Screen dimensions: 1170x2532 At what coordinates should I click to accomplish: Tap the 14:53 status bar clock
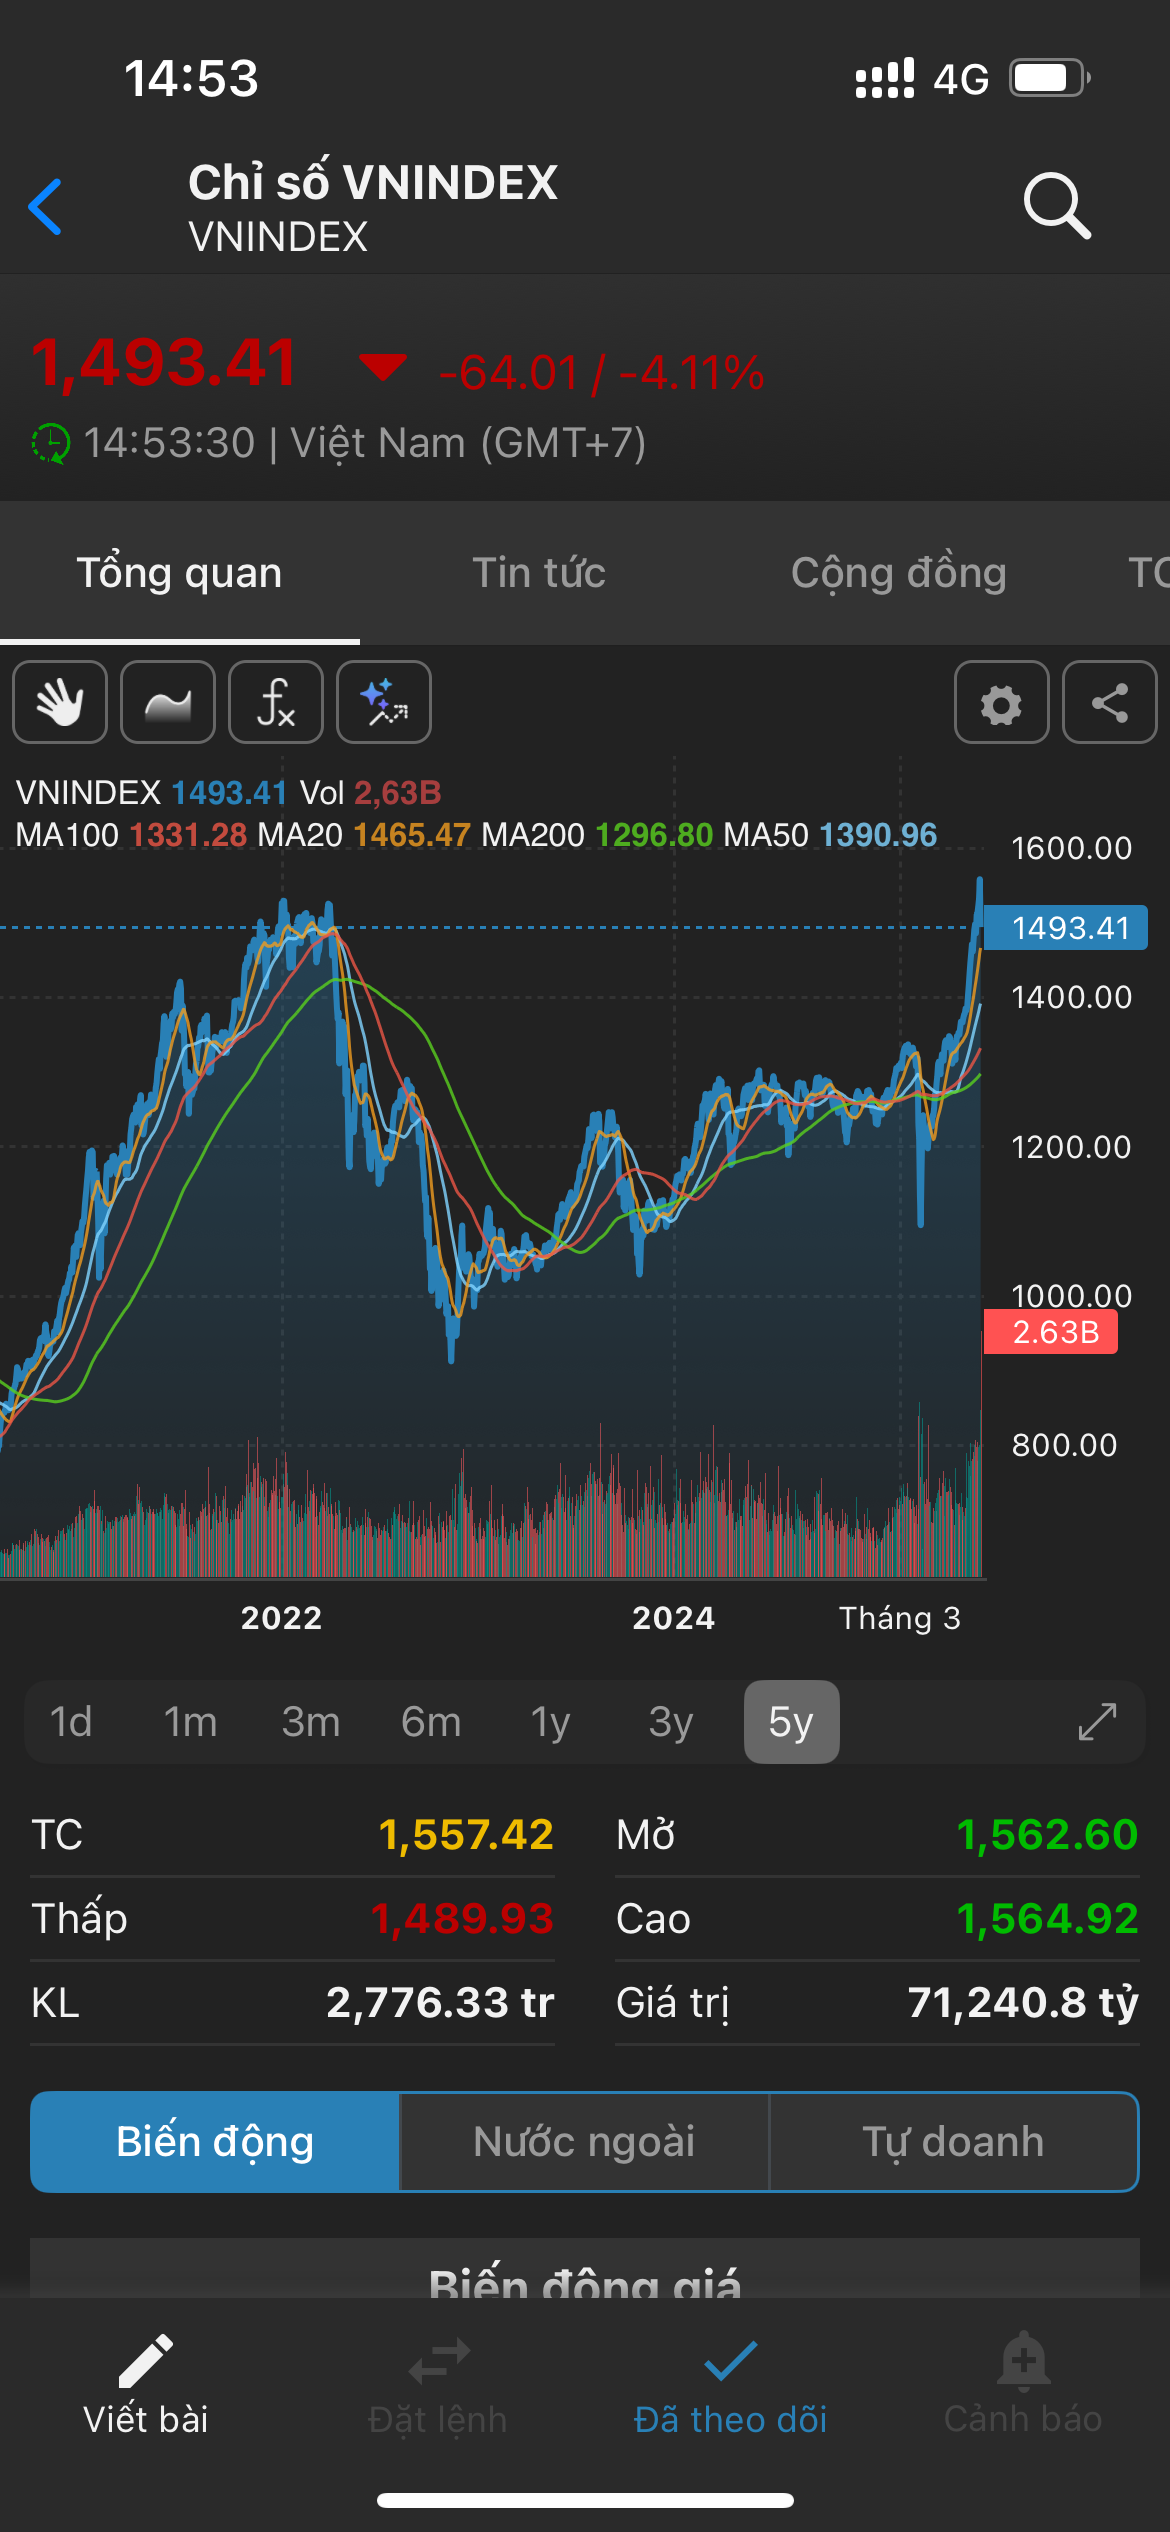191,79
